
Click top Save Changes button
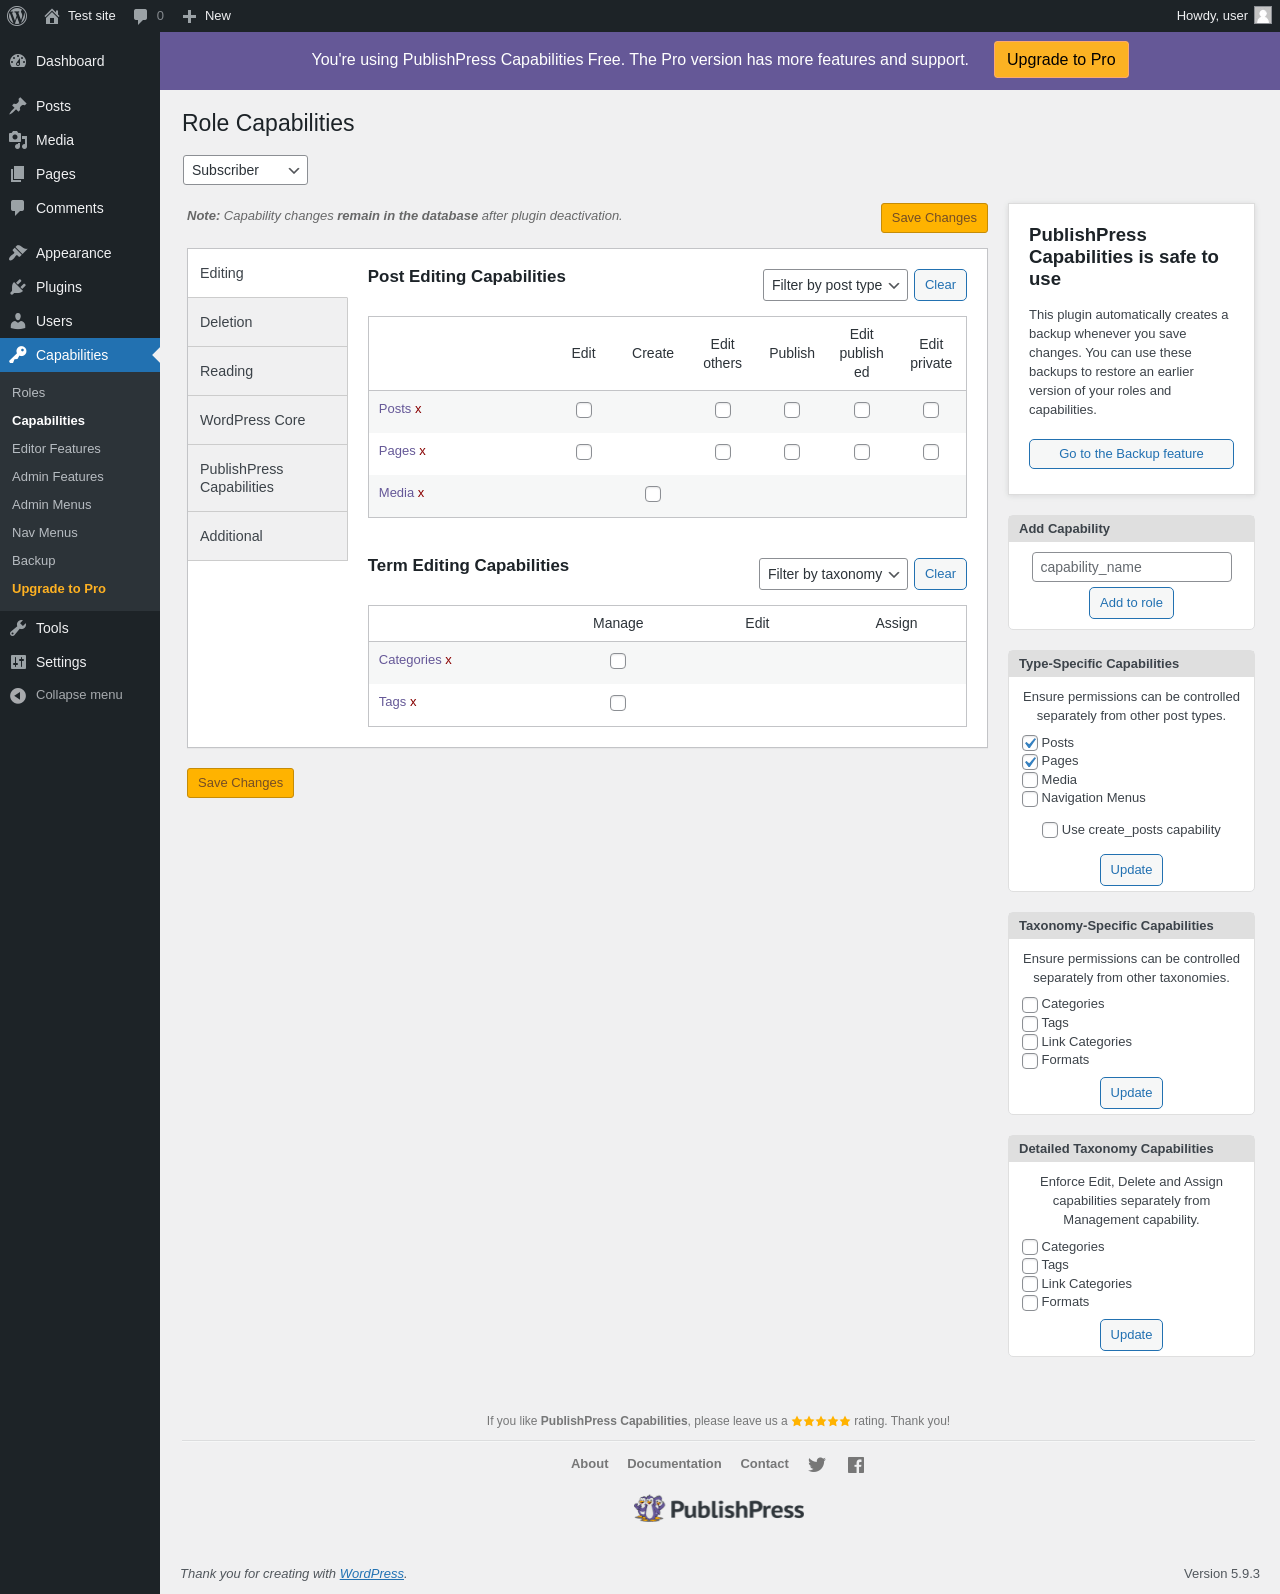(x=934, y=218)
